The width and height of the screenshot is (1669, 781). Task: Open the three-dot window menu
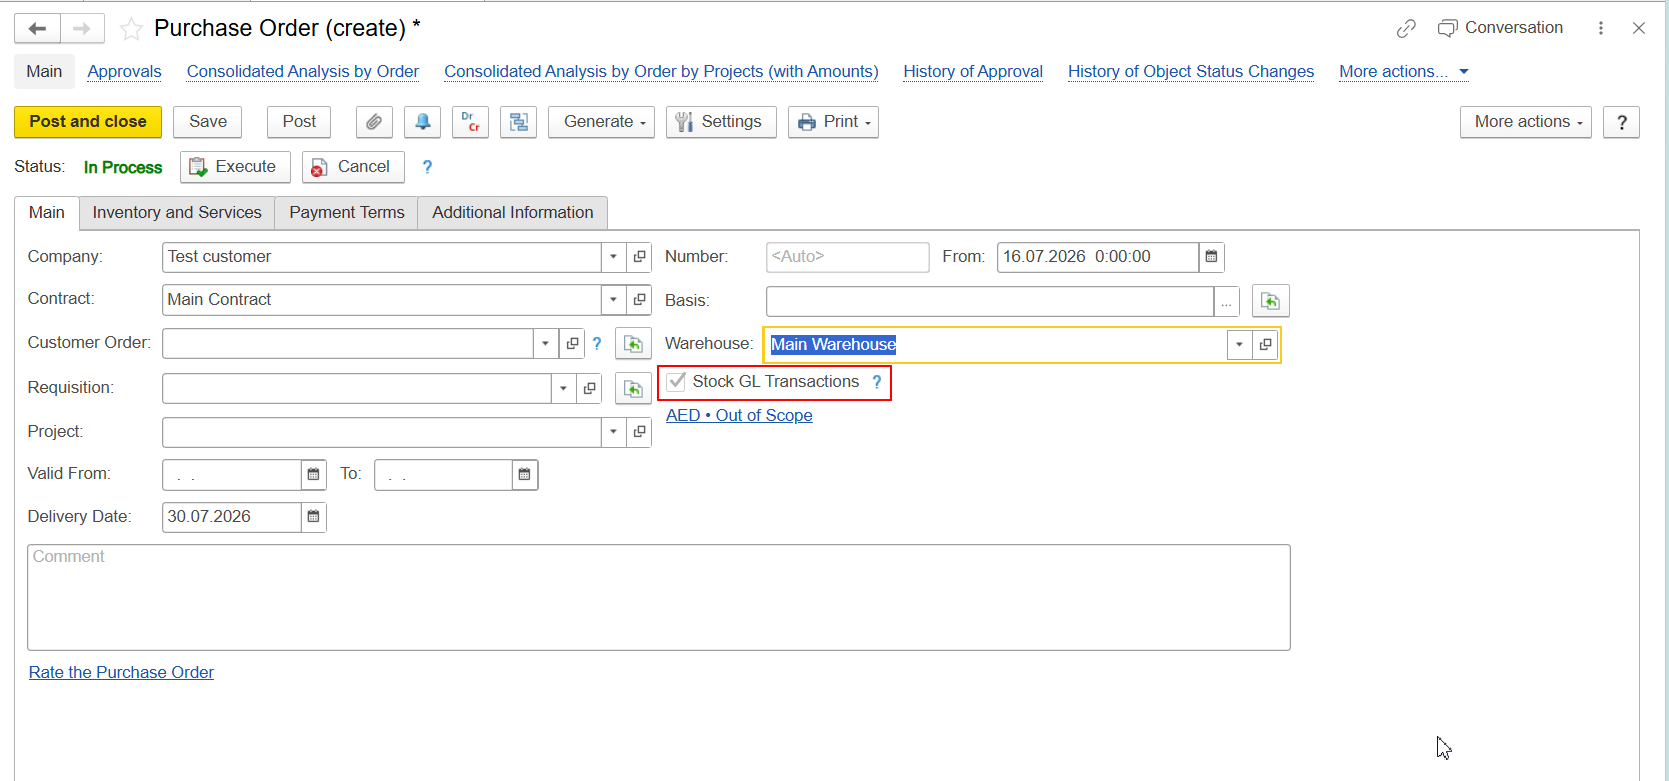(x=1601, y=28)
